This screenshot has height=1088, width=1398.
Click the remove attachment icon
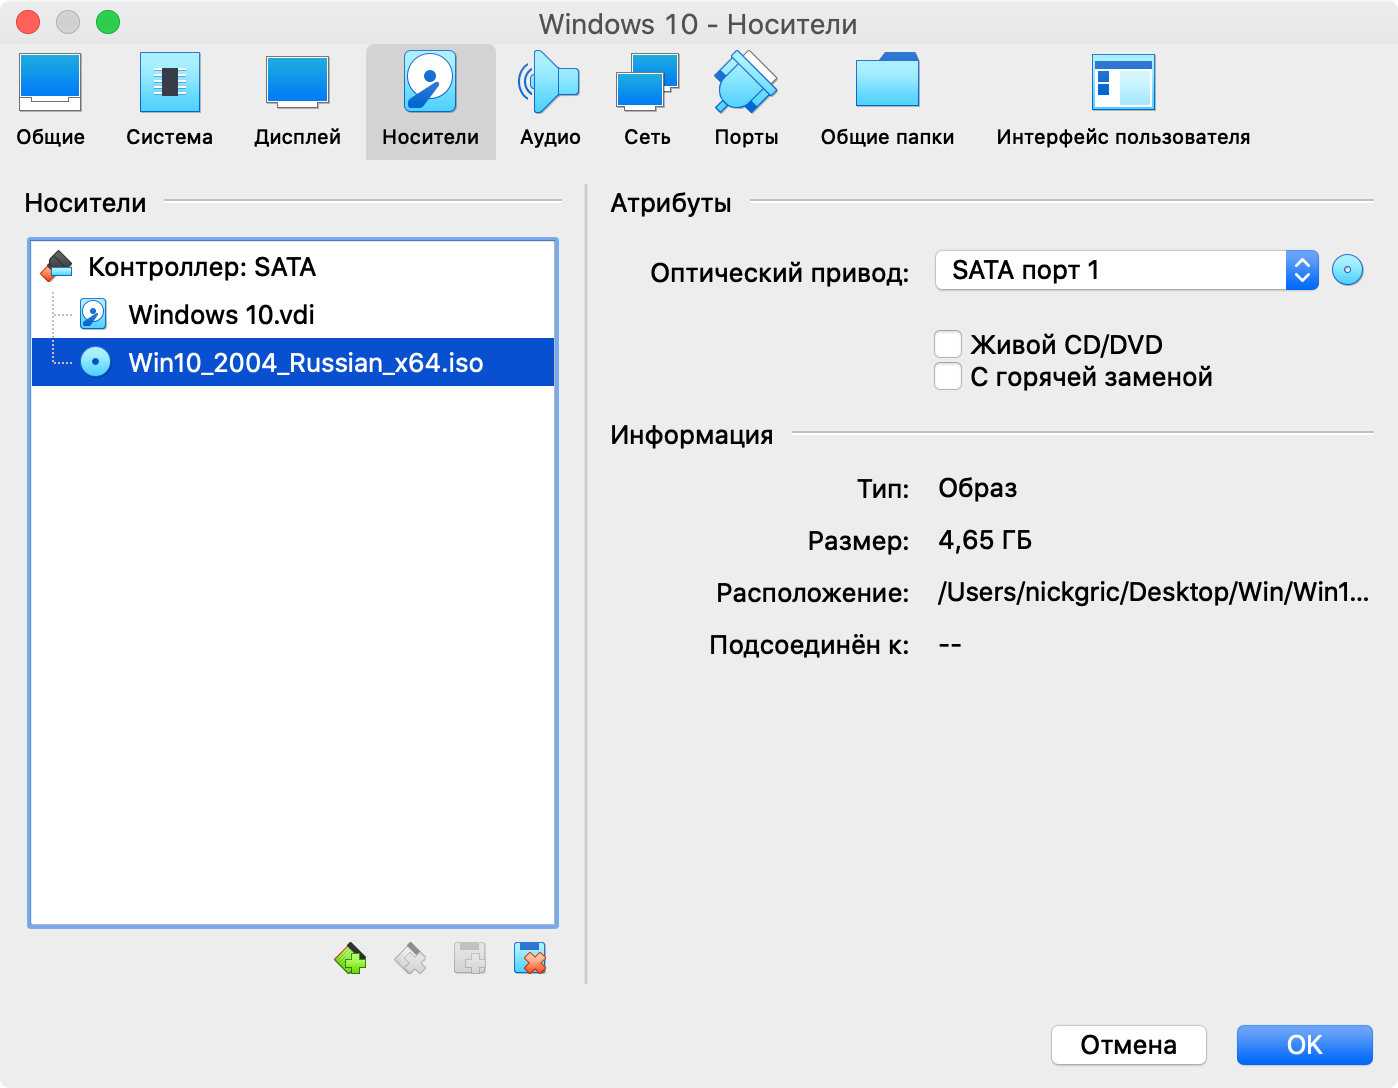coord(529,959)
